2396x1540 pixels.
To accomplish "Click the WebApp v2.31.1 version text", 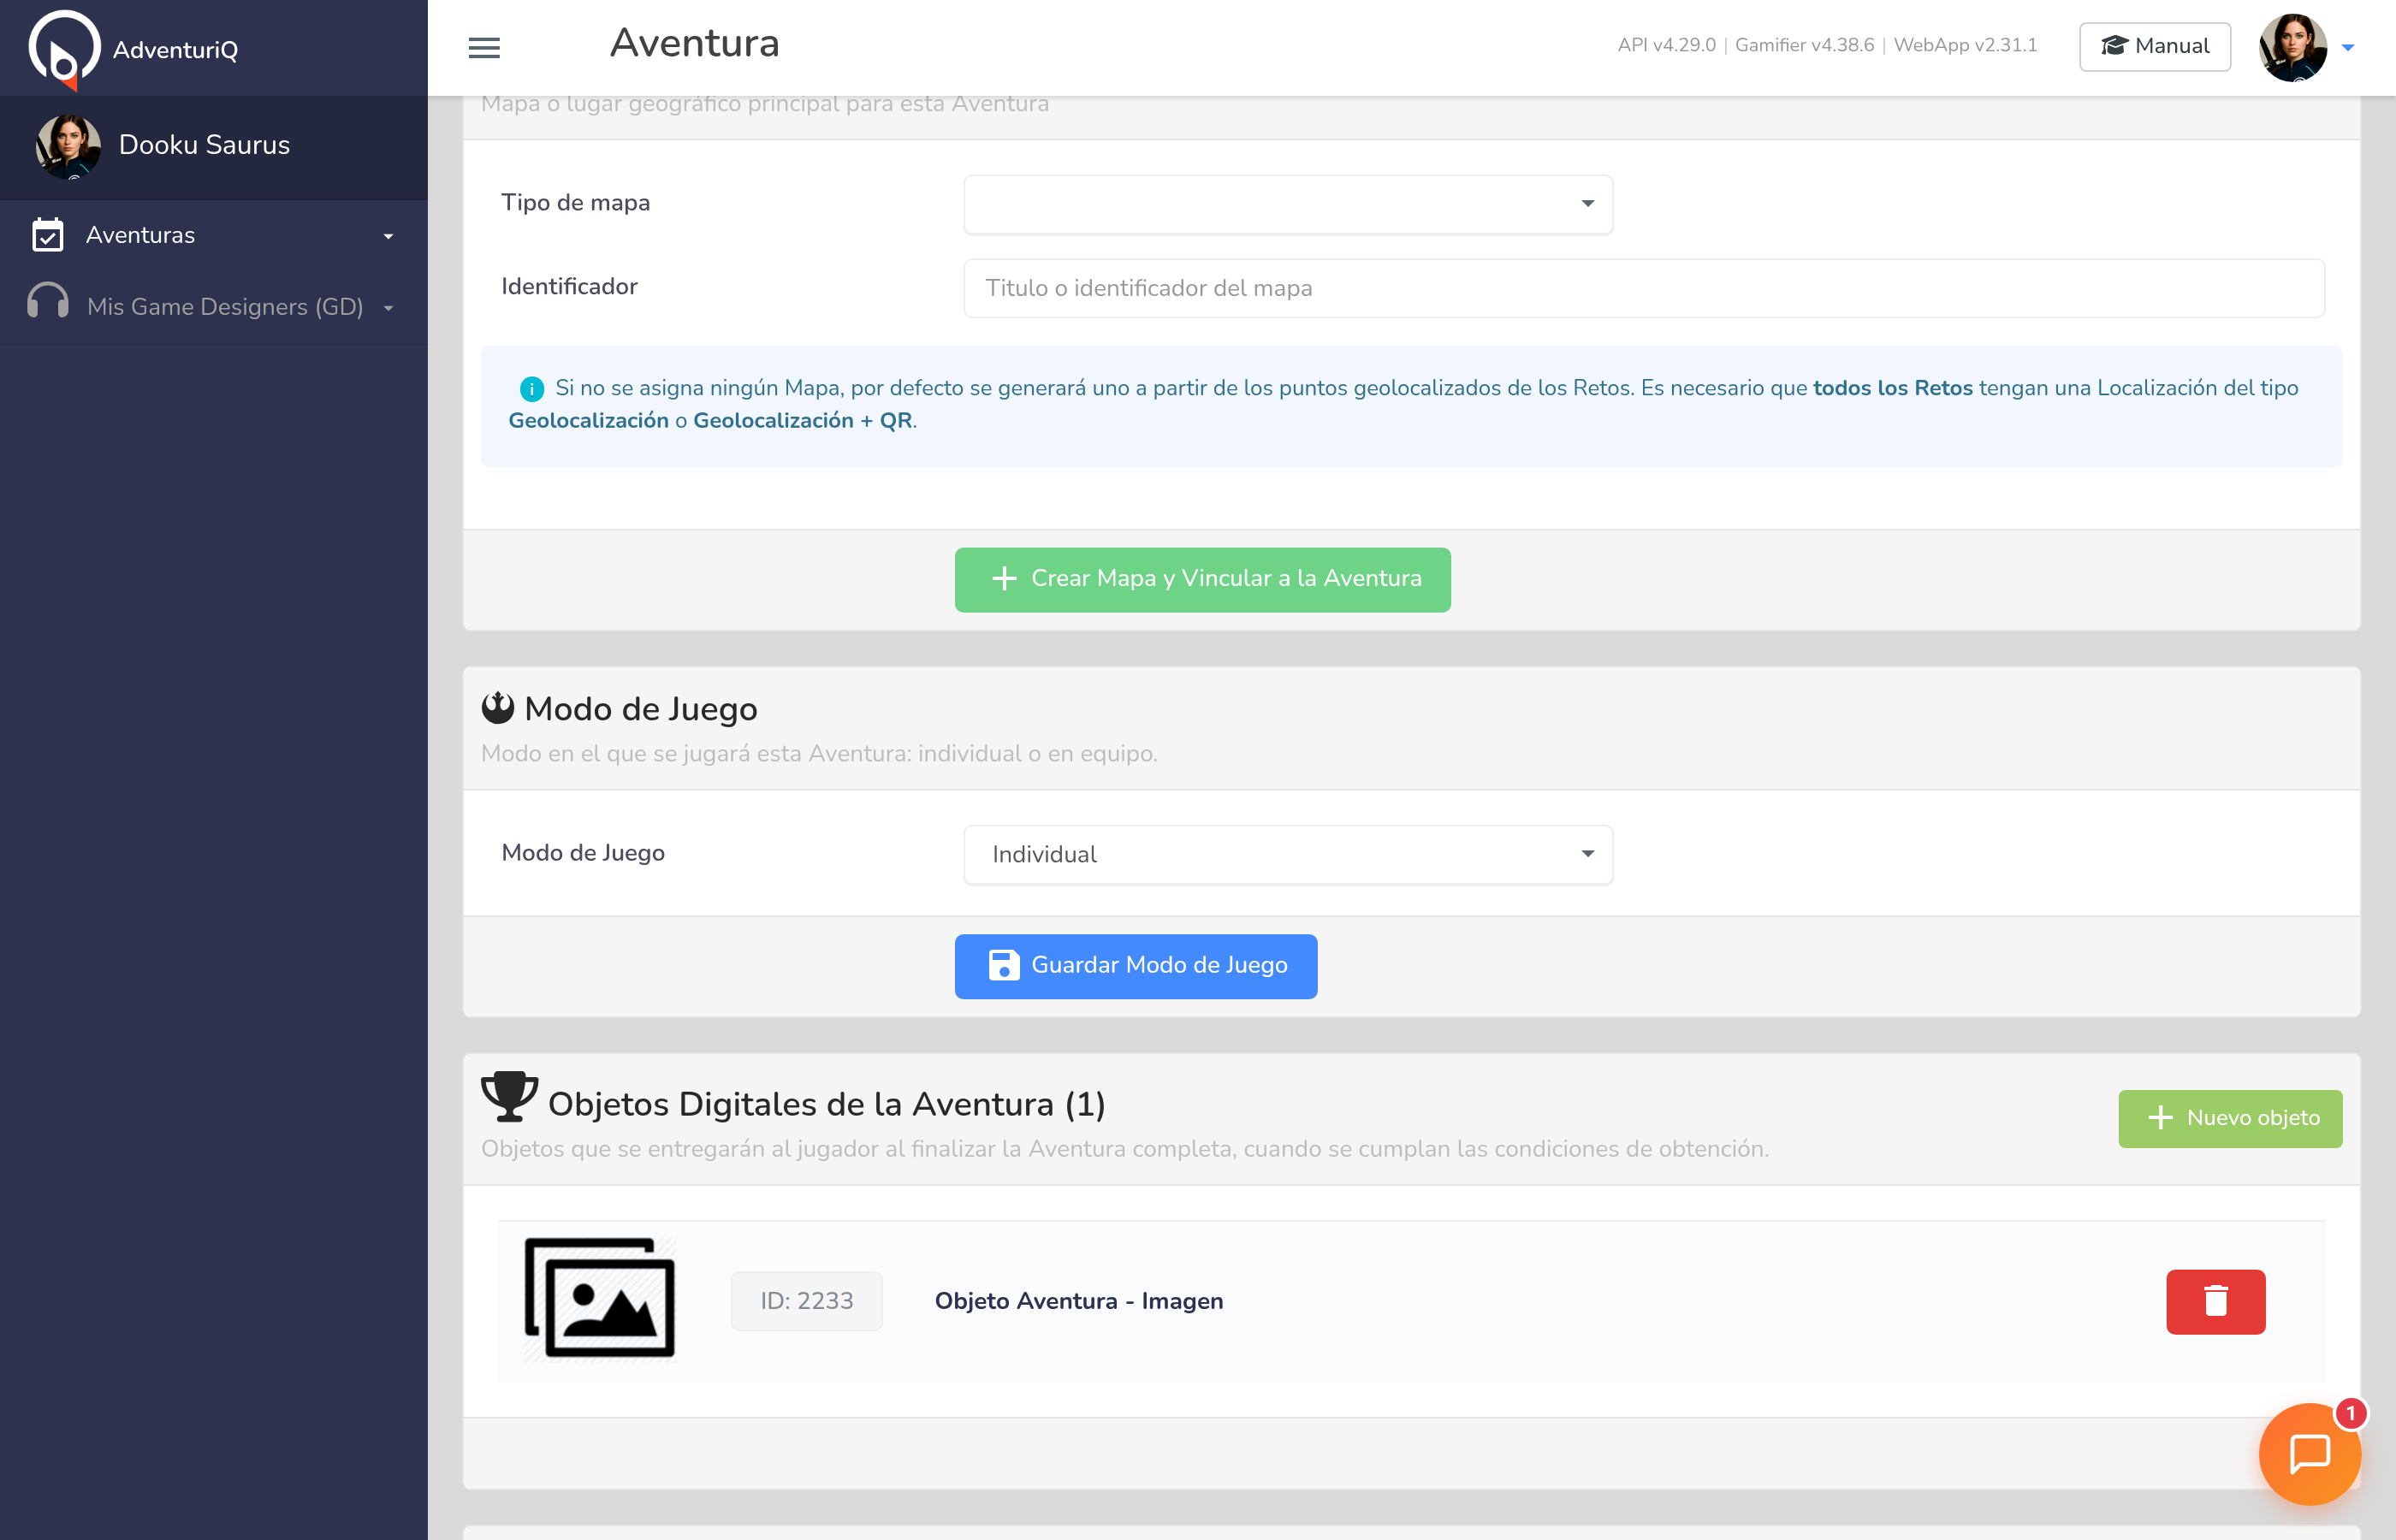I will [x=1965, y=45].
